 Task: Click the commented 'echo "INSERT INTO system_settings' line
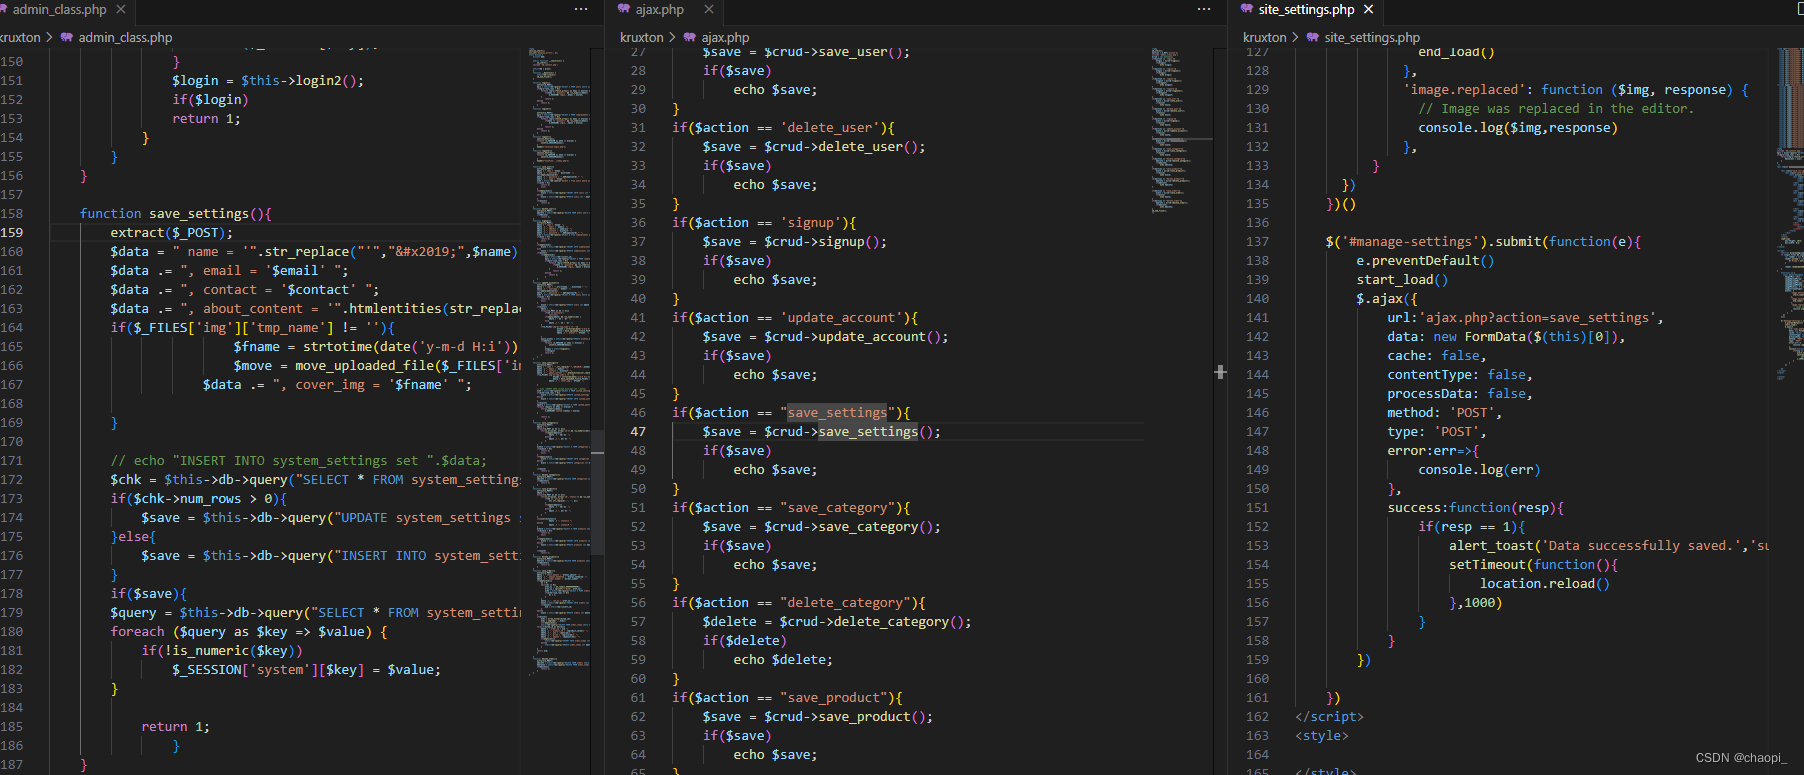click(298, 461)
